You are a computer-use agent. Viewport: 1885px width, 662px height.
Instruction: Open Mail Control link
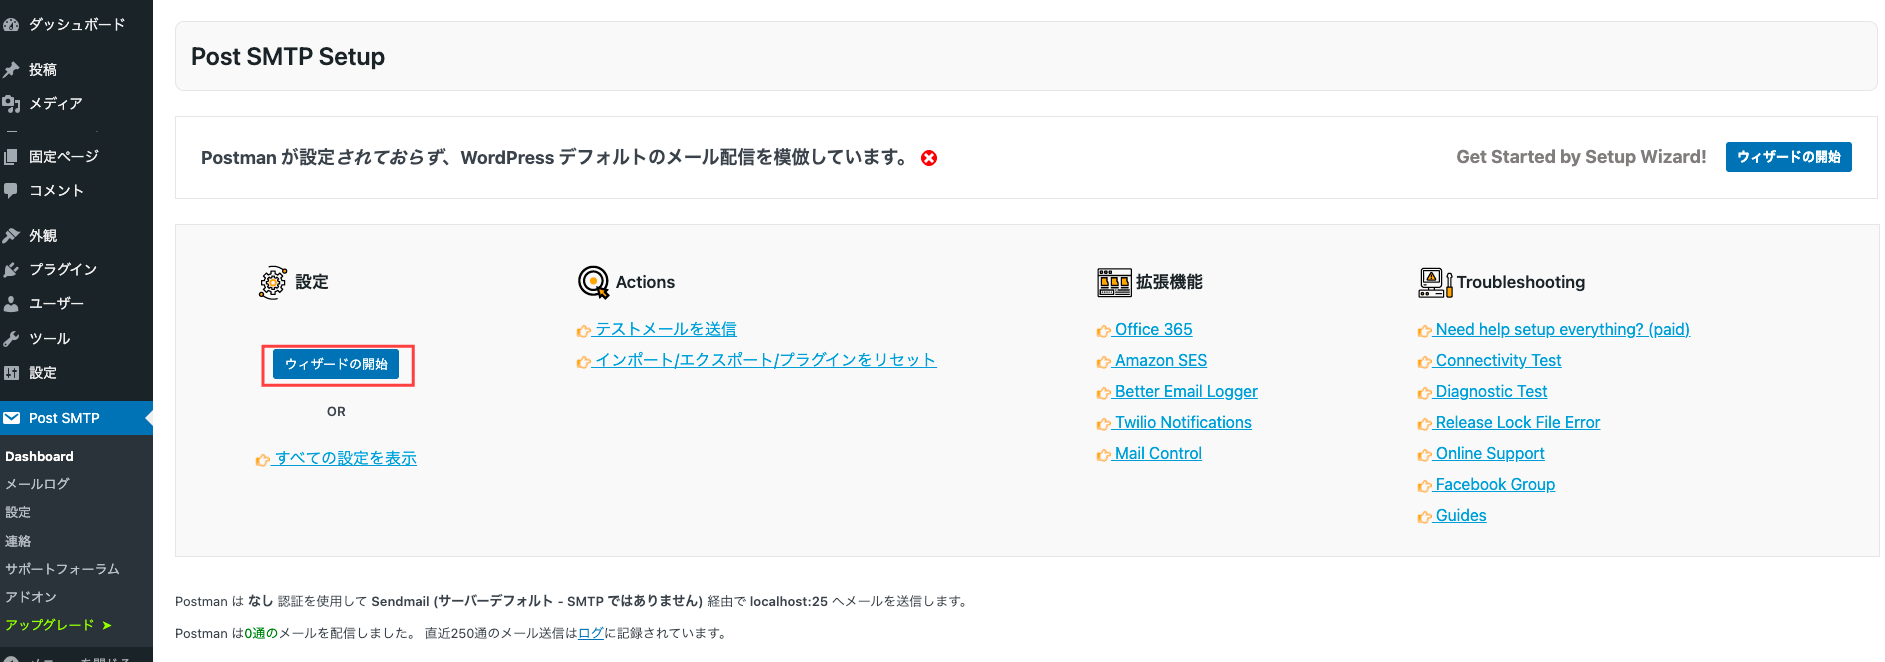(1158, 453)
